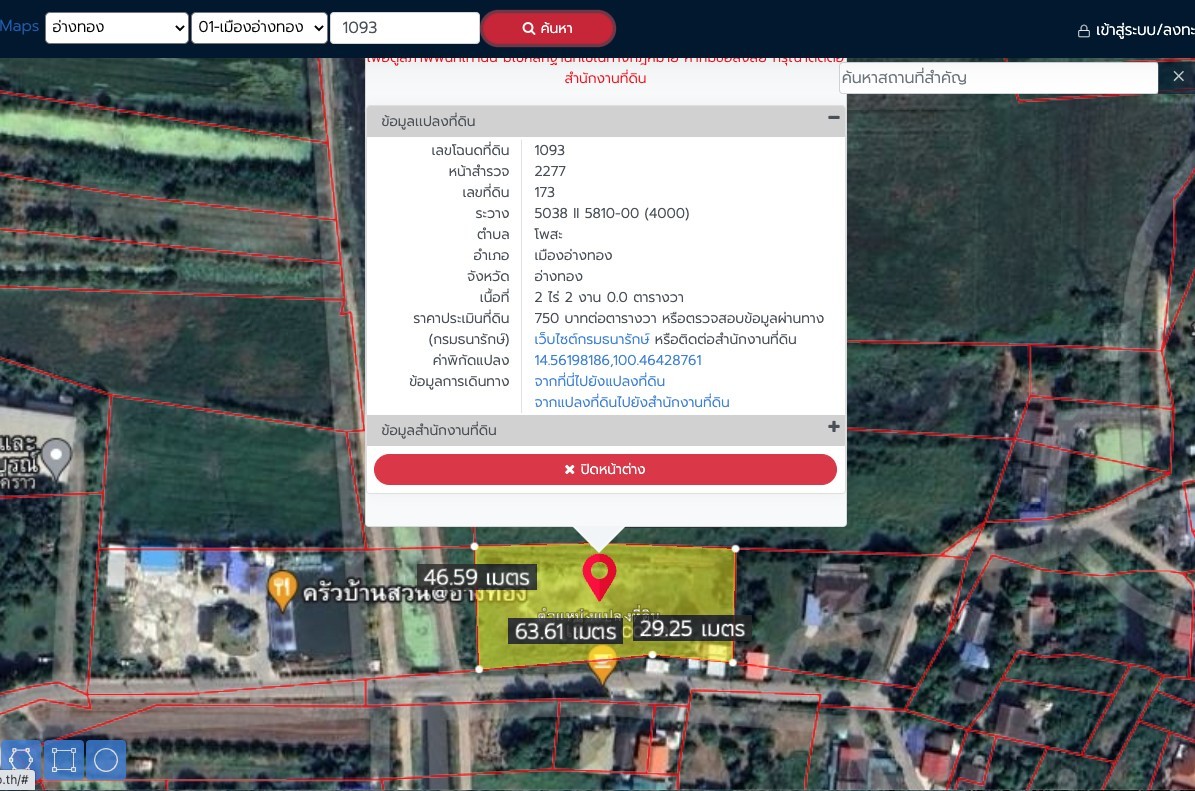Viewport: 1195px width, 791px height.
Task: Click the ค้นหา search button
Action: [x=548, y=28]
